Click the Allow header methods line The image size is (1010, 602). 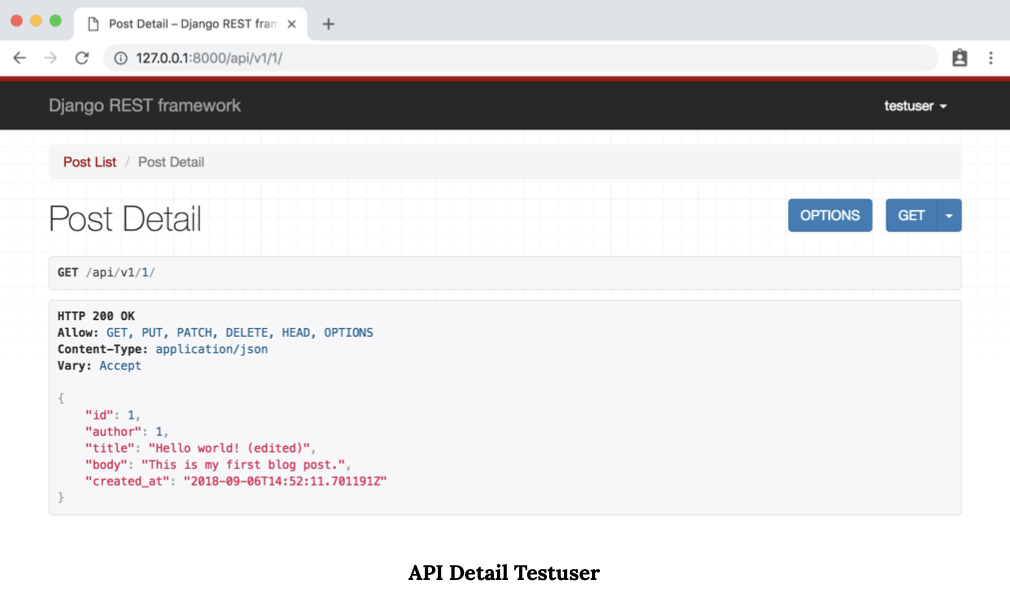215,333
